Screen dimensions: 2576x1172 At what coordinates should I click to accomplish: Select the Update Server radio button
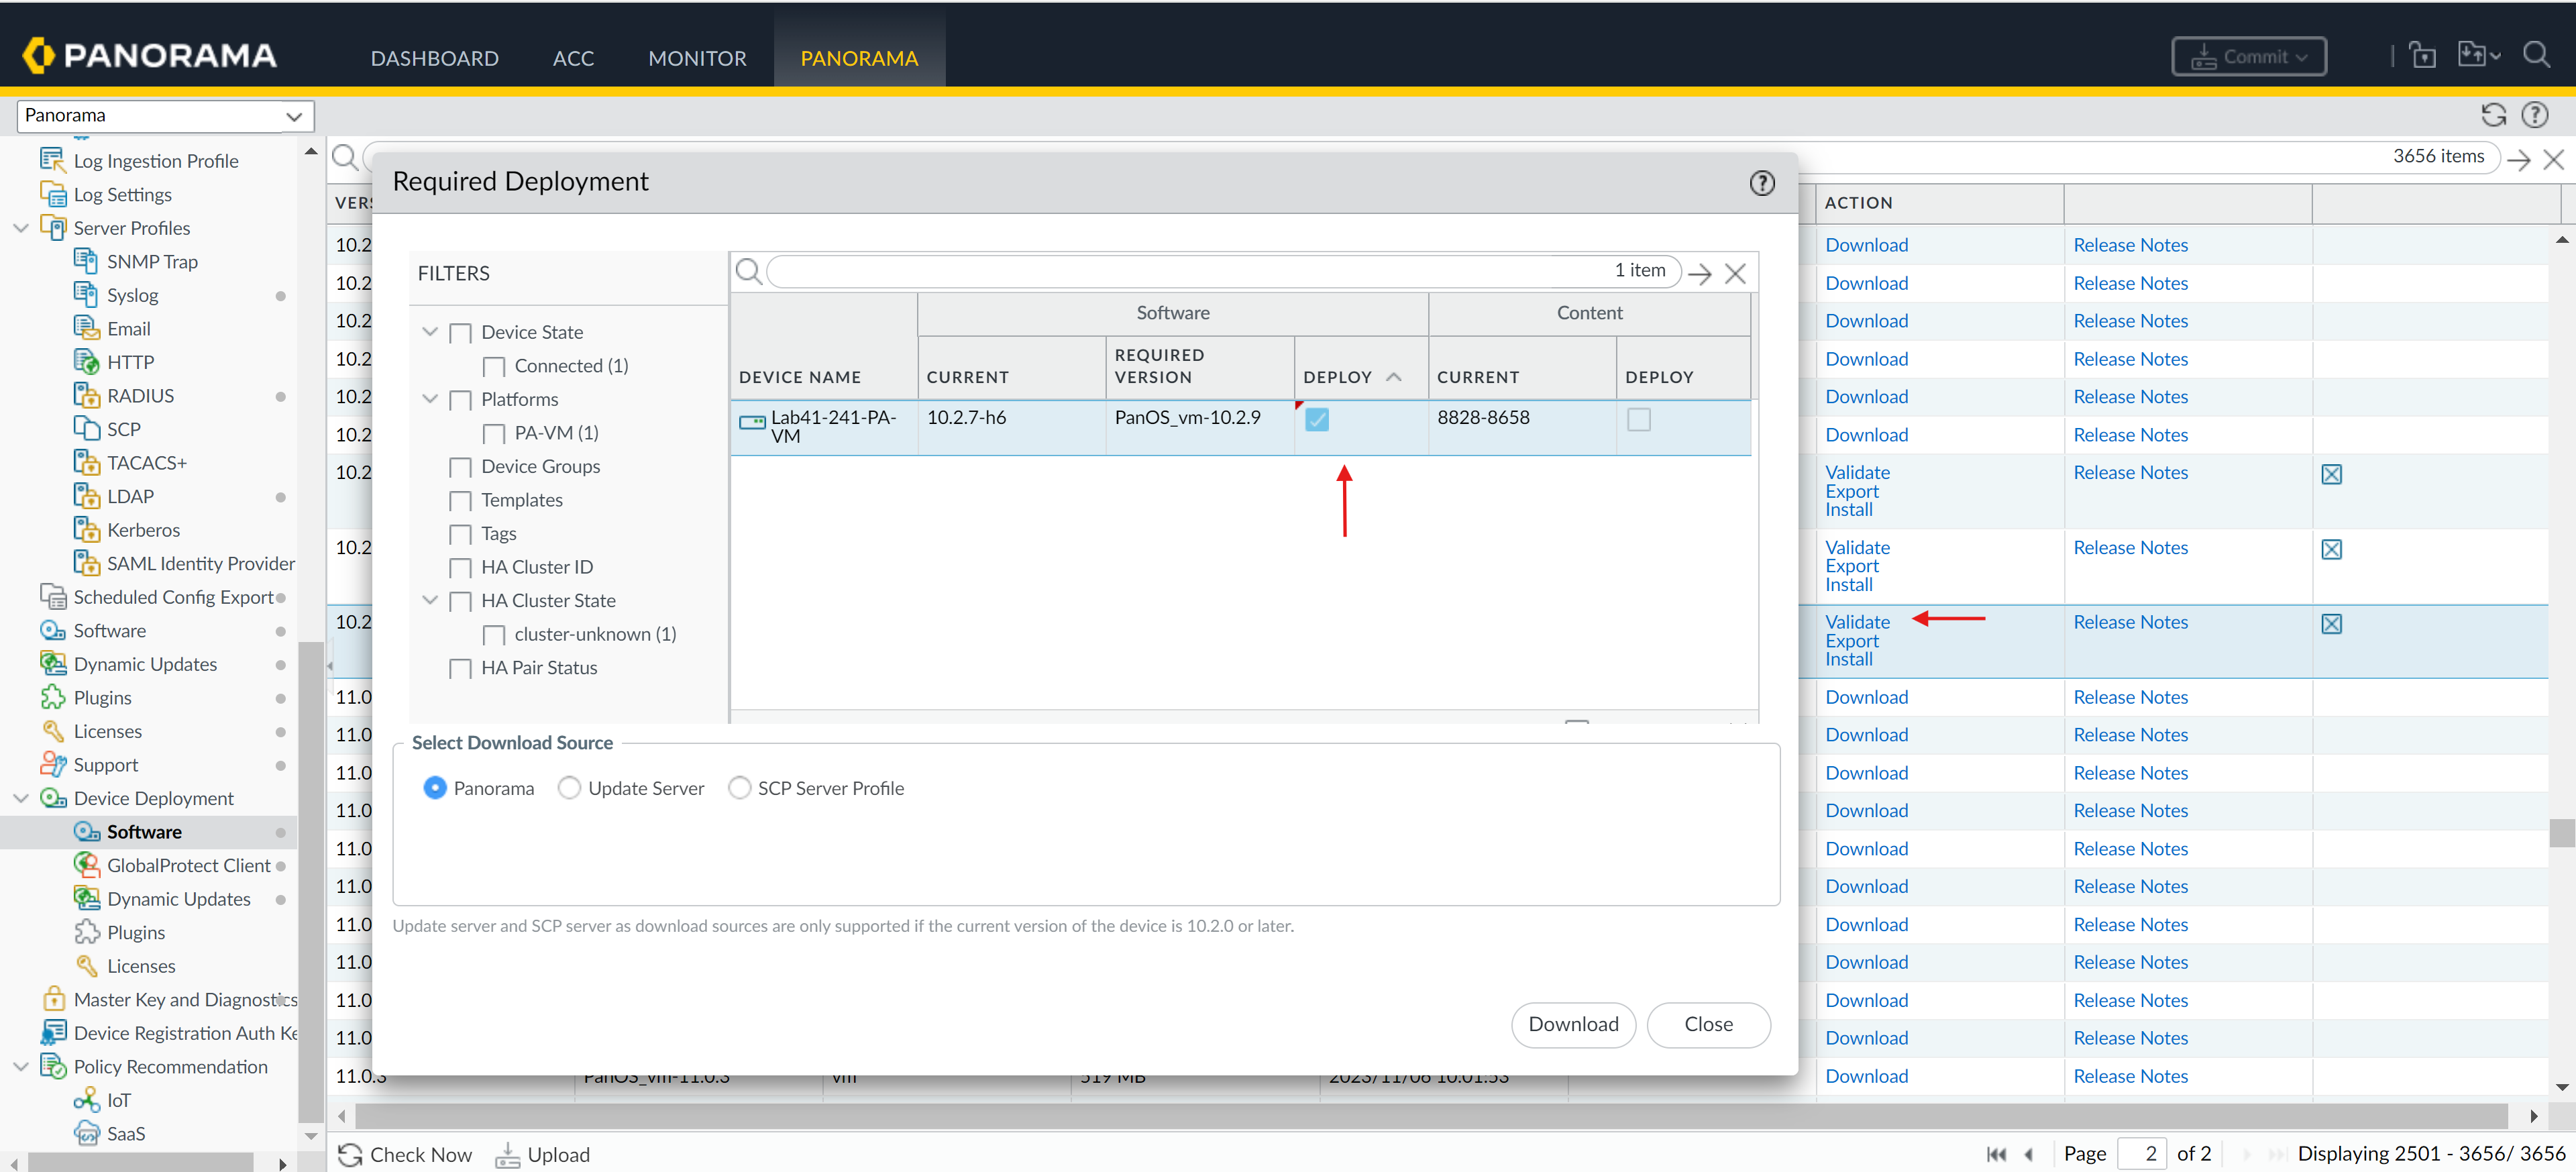click(569, 788)
